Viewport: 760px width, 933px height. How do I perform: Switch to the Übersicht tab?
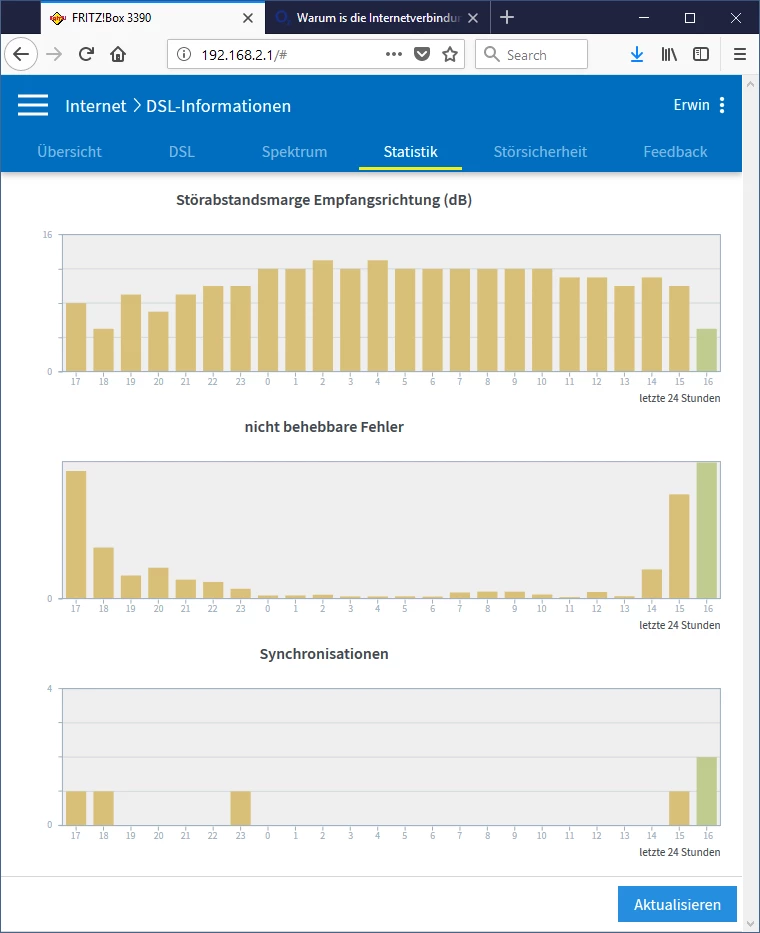[x=69, y=152]
